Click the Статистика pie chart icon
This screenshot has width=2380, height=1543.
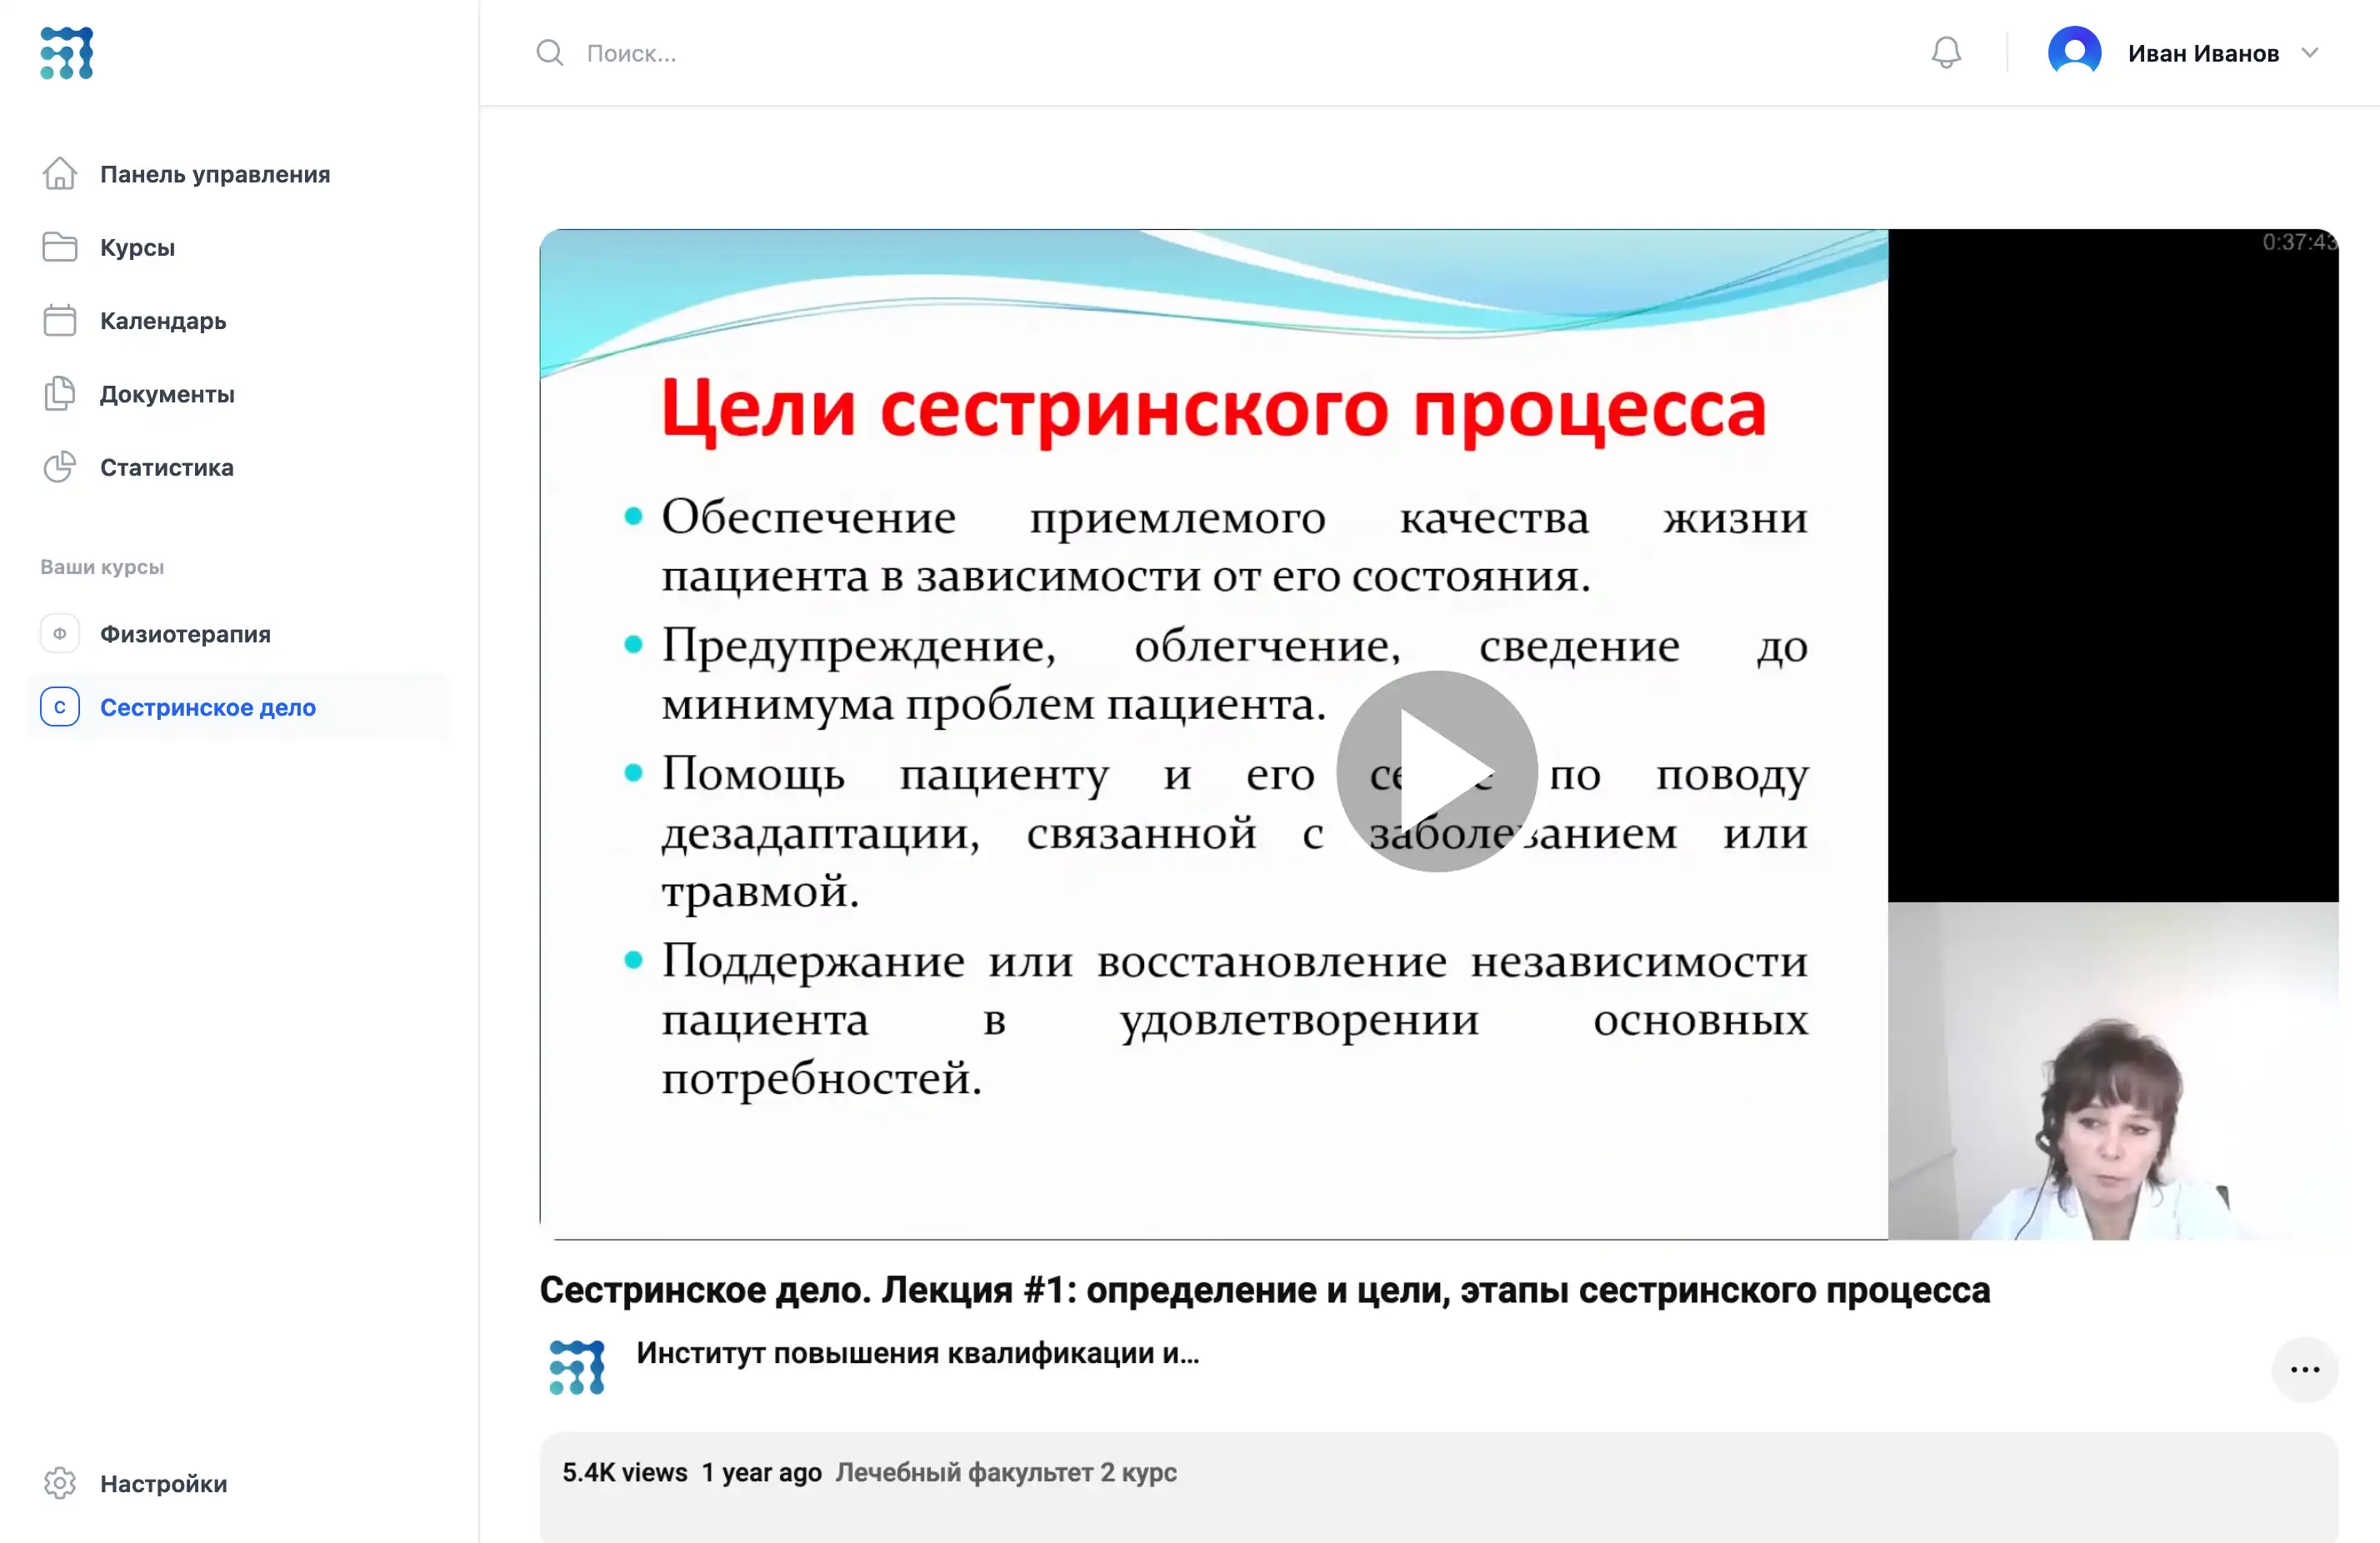click(x=59, y=467)
